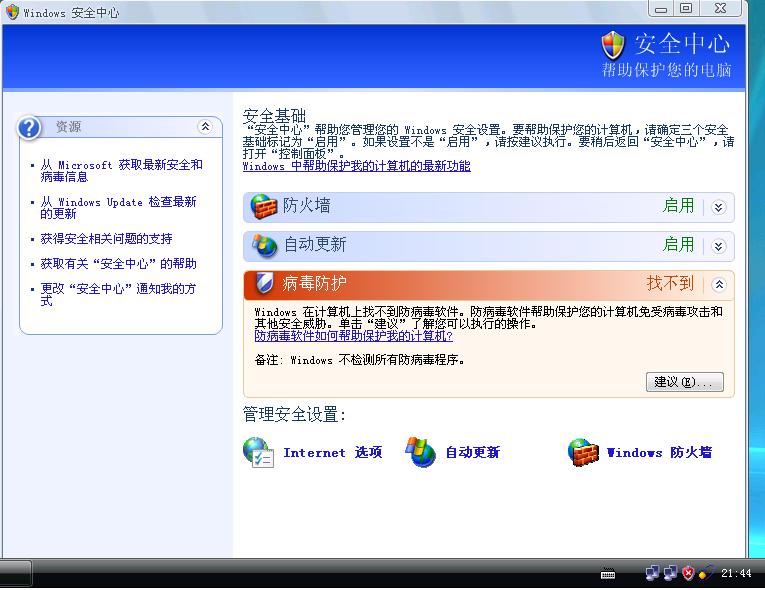Viewport: 765px width, 590px height.
Task: Click the 启用 status in 自动更新 row
Action: [x=678, y=244]
